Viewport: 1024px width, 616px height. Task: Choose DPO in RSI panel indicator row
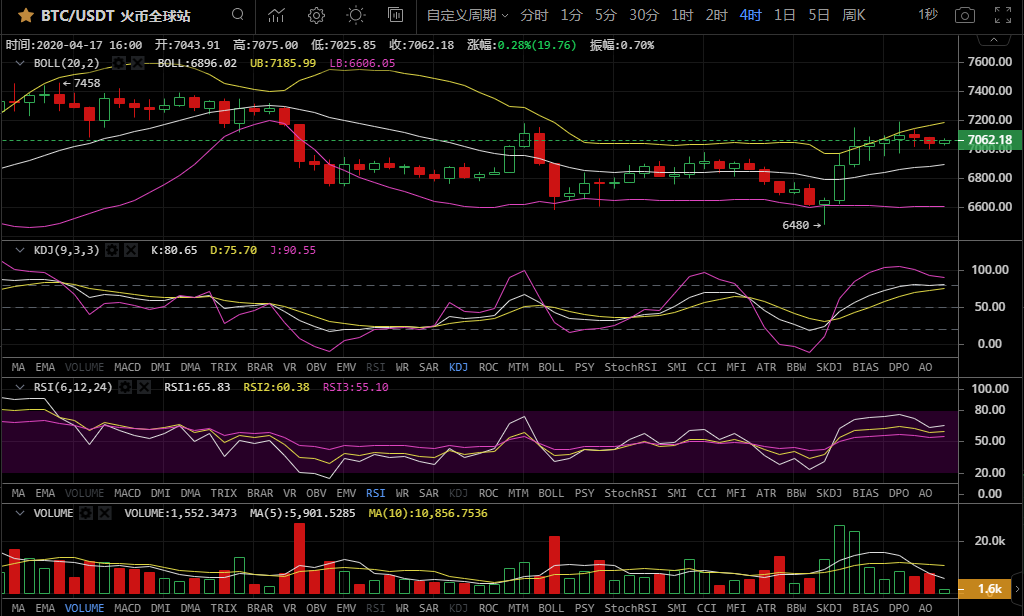[899, 493]
